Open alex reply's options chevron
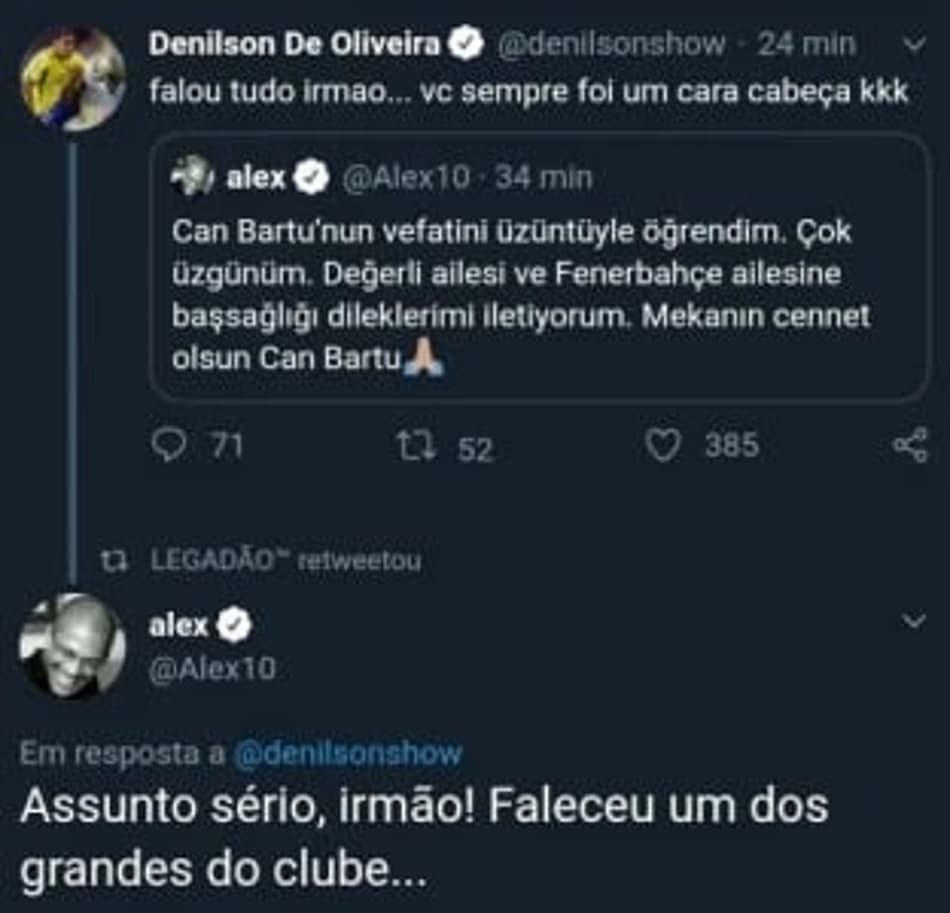 click(x=914, y=622)
